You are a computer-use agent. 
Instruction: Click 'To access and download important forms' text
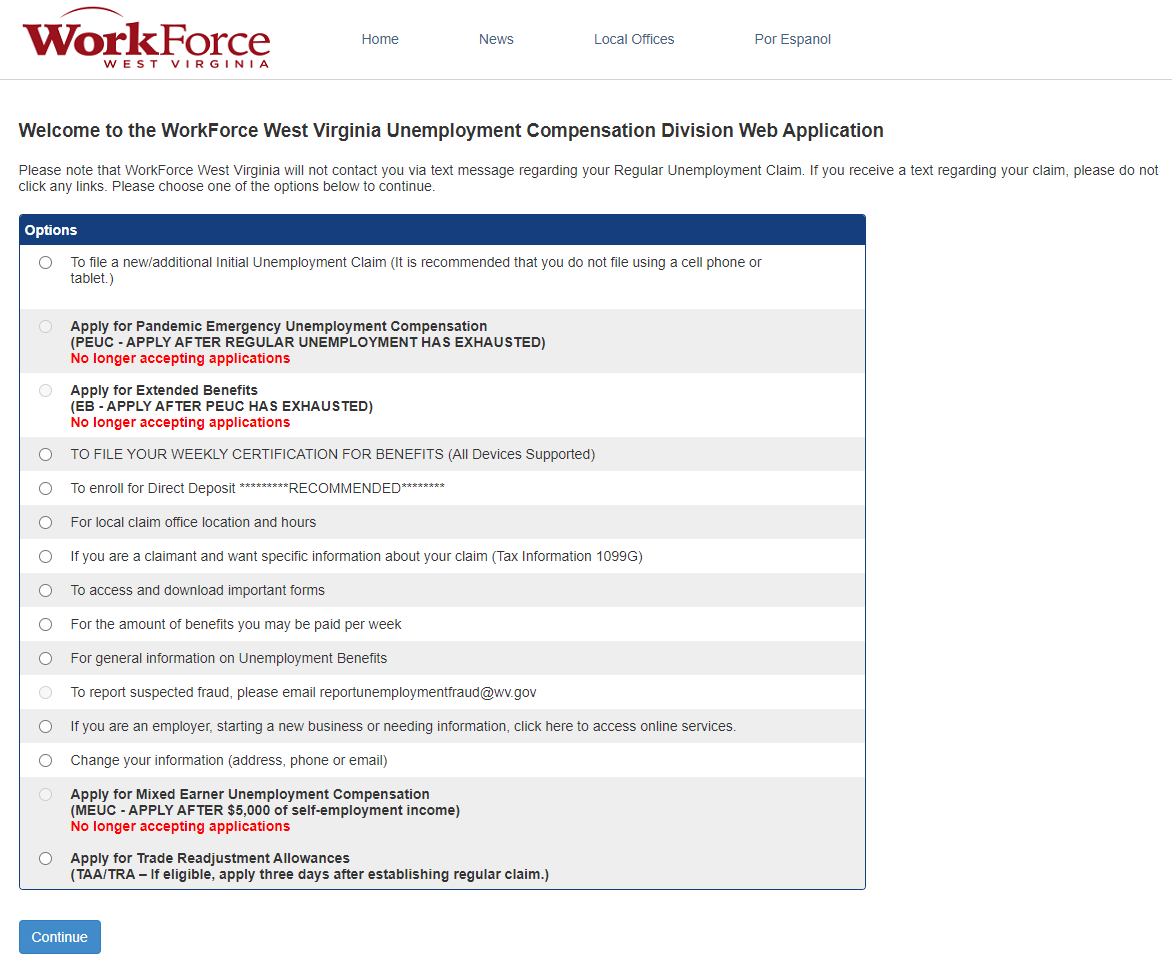[197, 590]
